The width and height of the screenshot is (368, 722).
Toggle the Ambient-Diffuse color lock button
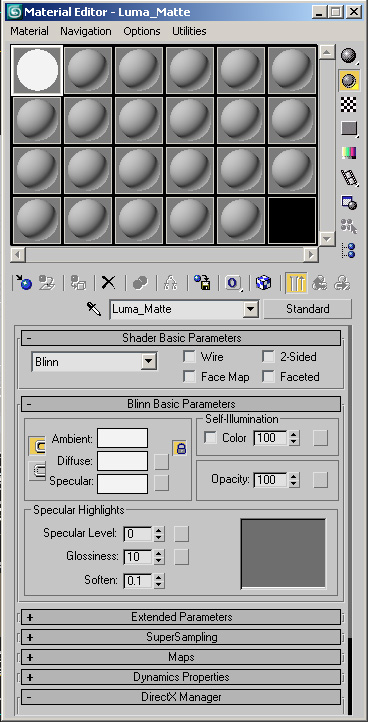coord(37,446)
